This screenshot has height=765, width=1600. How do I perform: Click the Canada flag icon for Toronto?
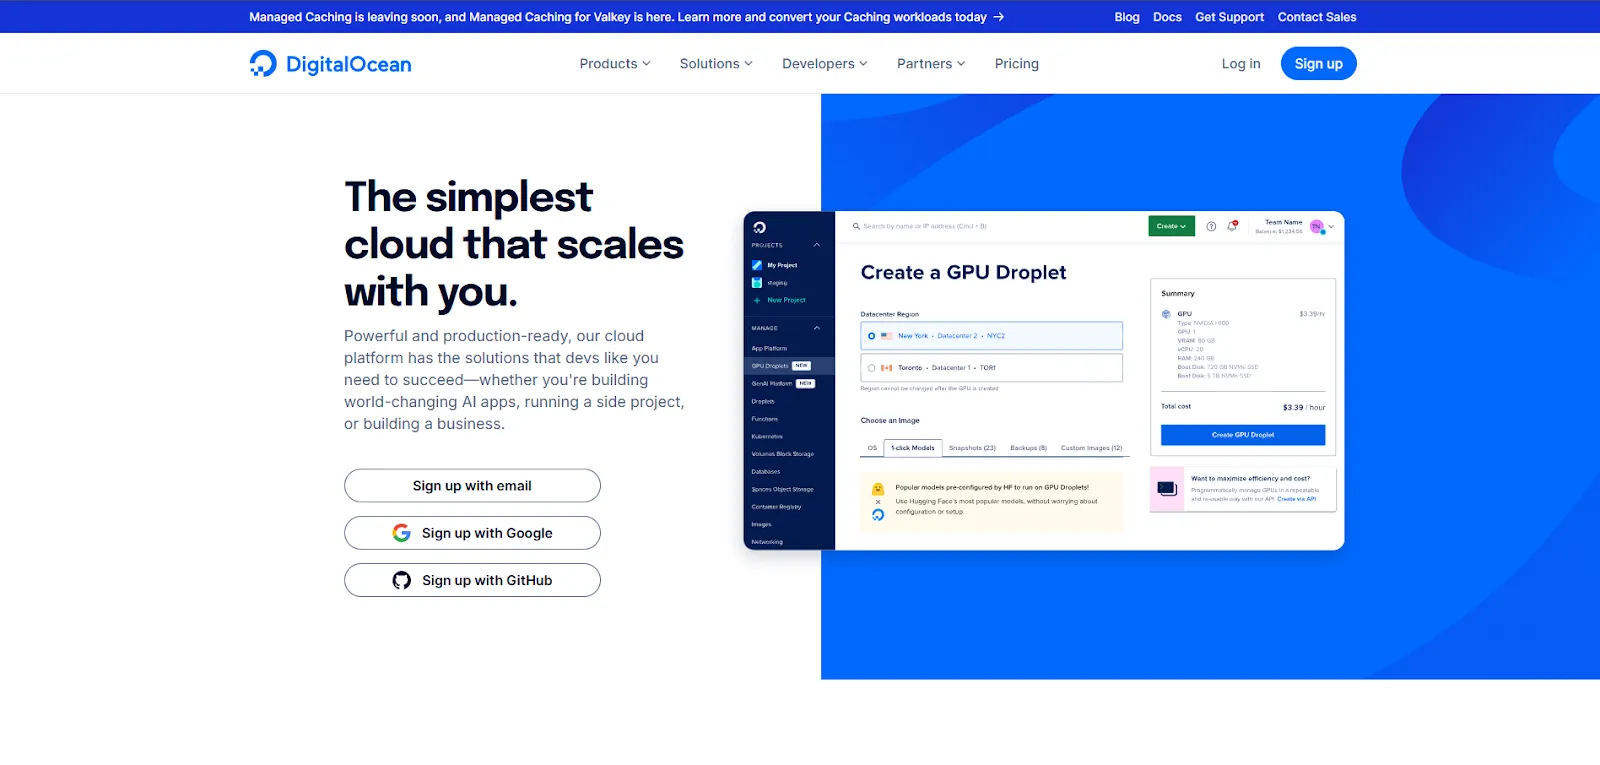(x=887, y=368)
